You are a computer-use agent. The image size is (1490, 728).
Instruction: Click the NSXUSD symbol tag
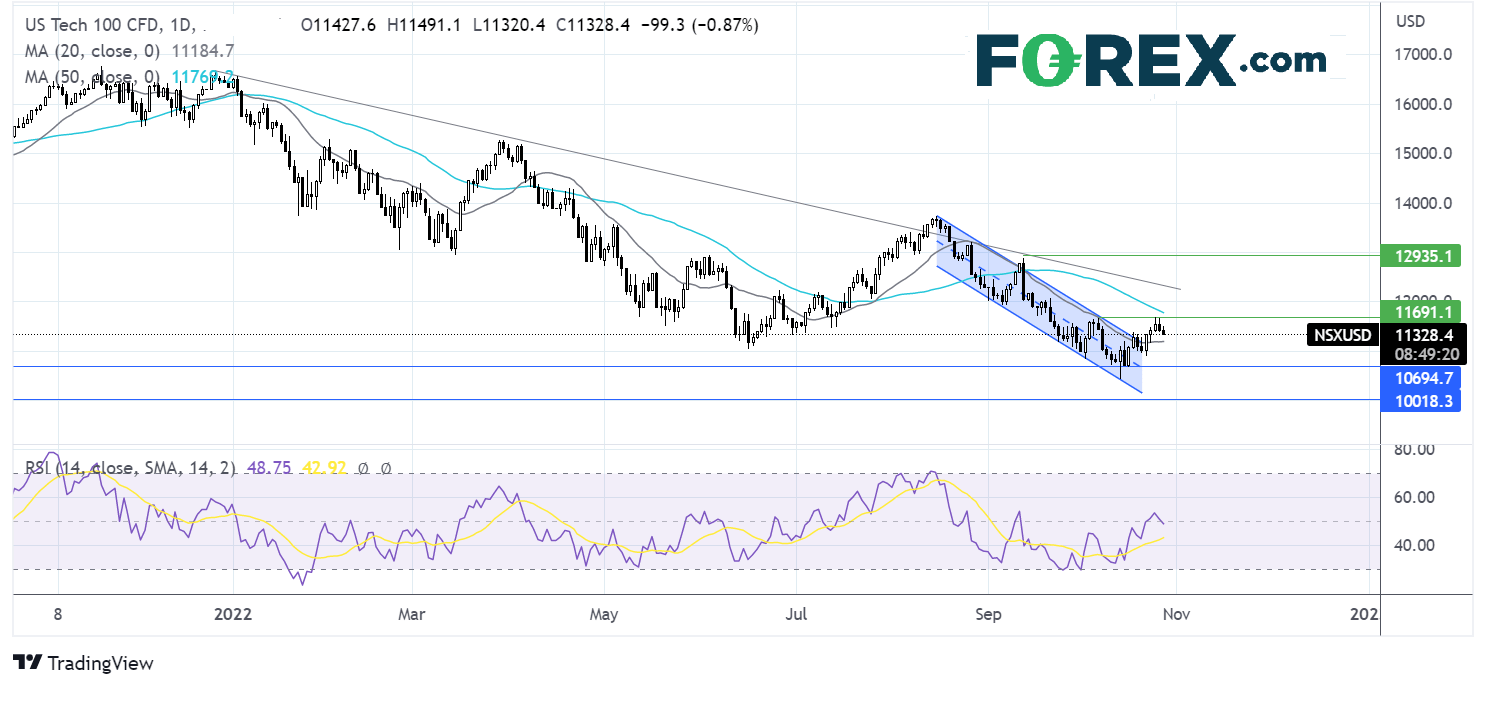(1342, 335)
